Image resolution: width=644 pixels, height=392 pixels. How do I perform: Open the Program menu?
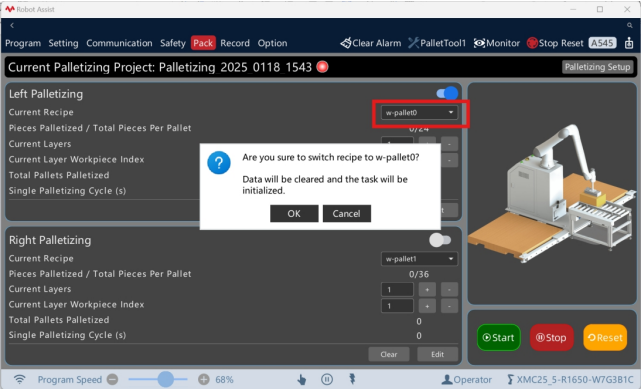click(x=23, y=43)
